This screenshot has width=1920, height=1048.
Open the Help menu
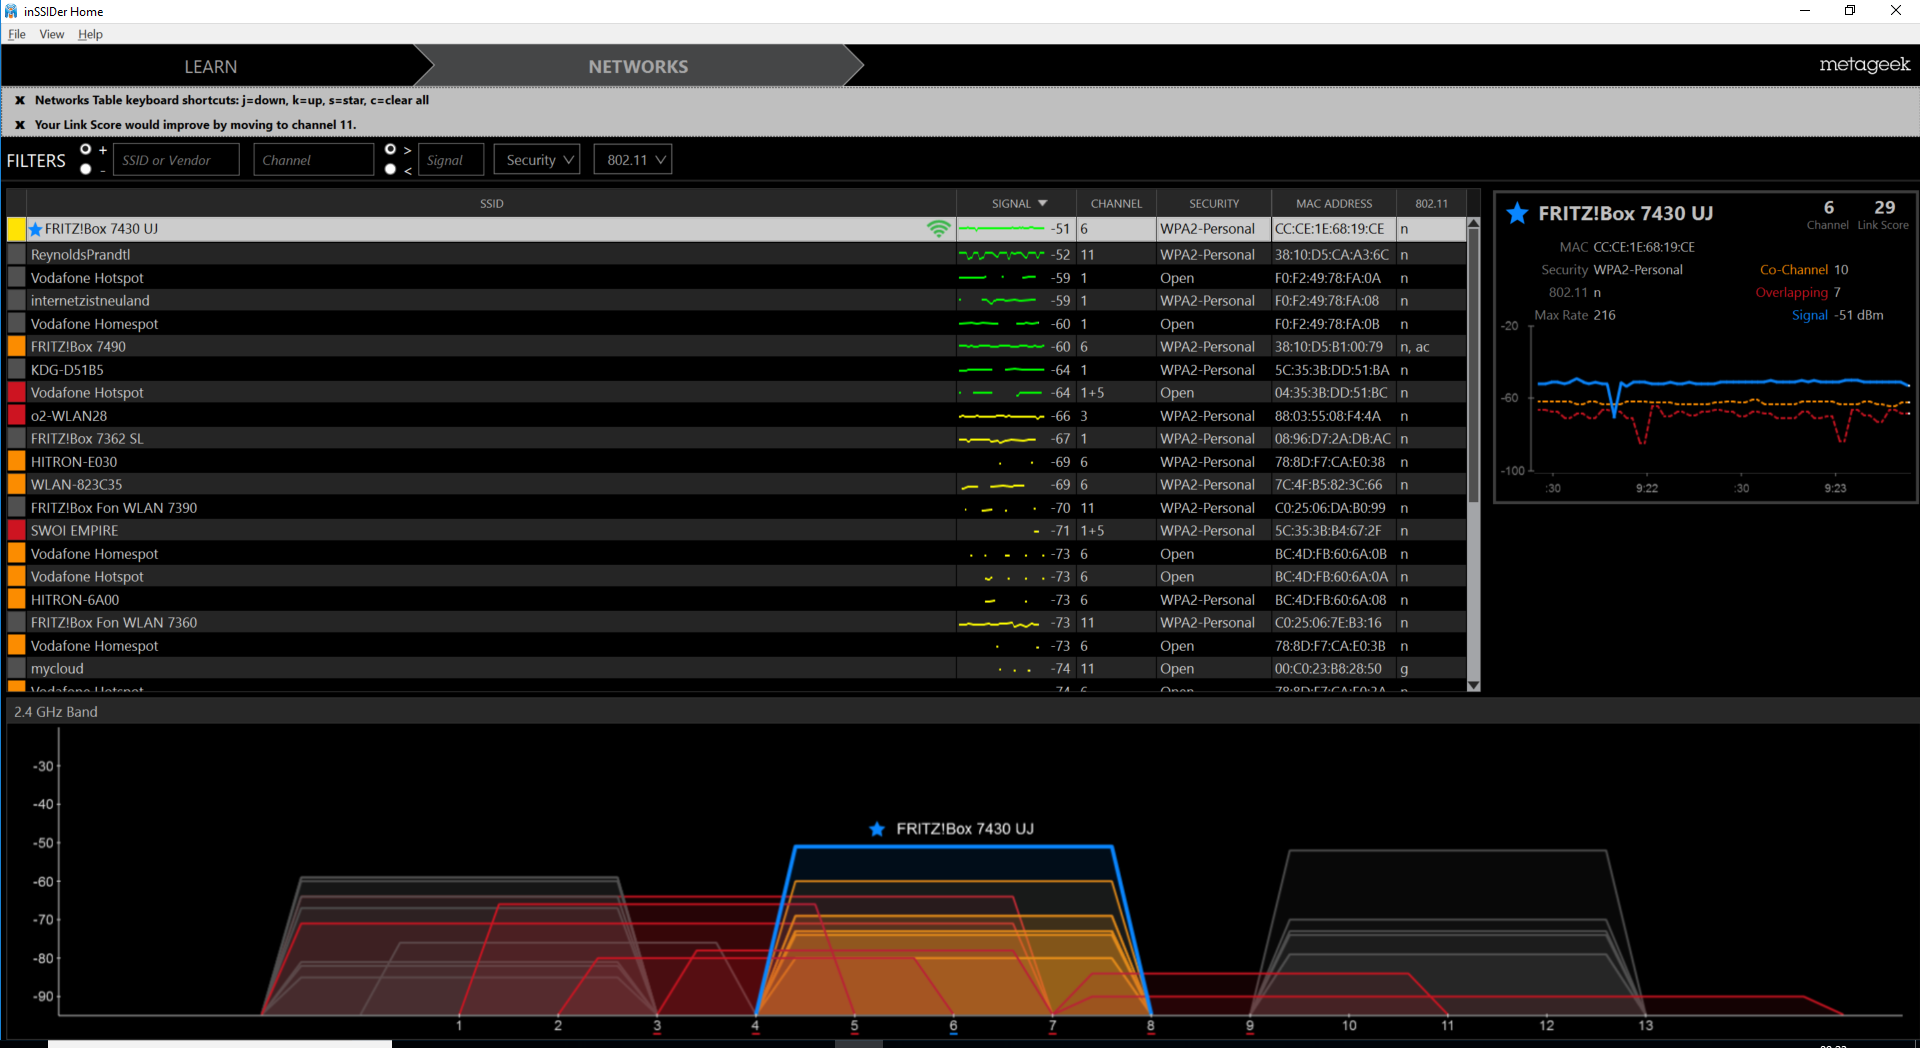pos(90,34)
